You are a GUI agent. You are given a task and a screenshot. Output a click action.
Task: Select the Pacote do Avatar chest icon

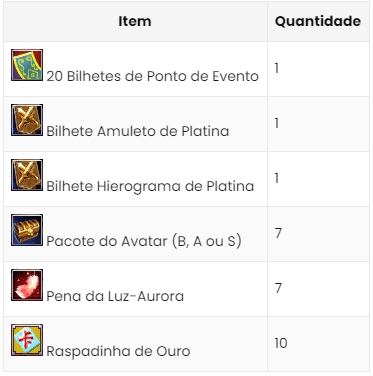(27, 230)
